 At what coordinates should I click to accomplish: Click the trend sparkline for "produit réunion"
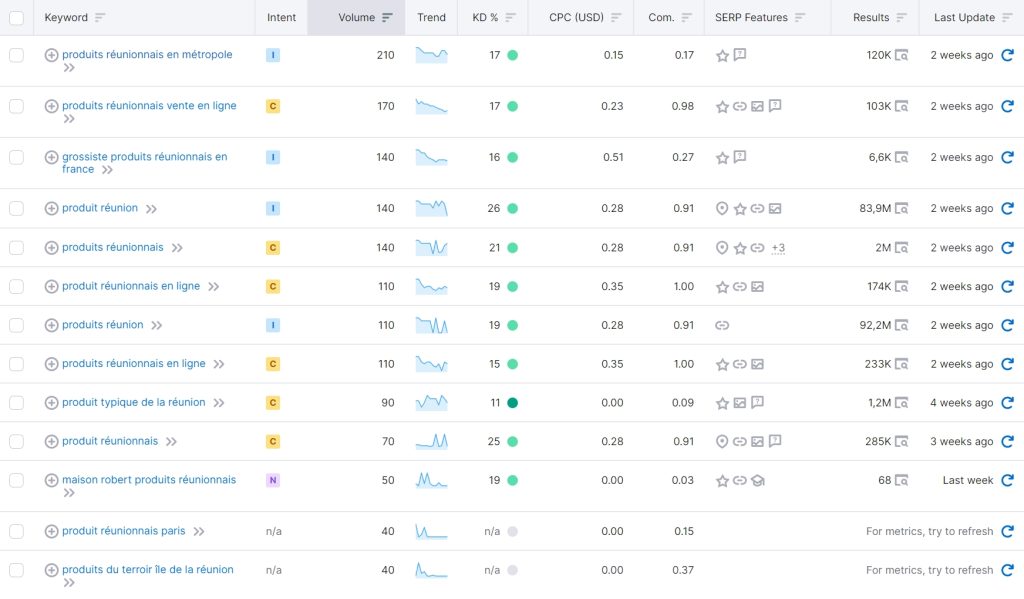pos(431,208)
